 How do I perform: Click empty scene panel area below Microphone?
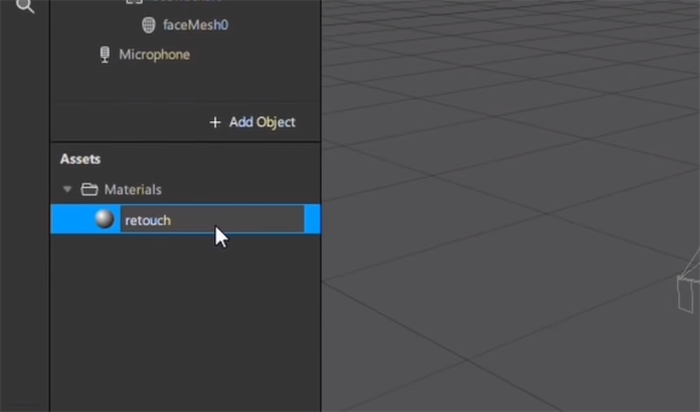tap(185, 85)
